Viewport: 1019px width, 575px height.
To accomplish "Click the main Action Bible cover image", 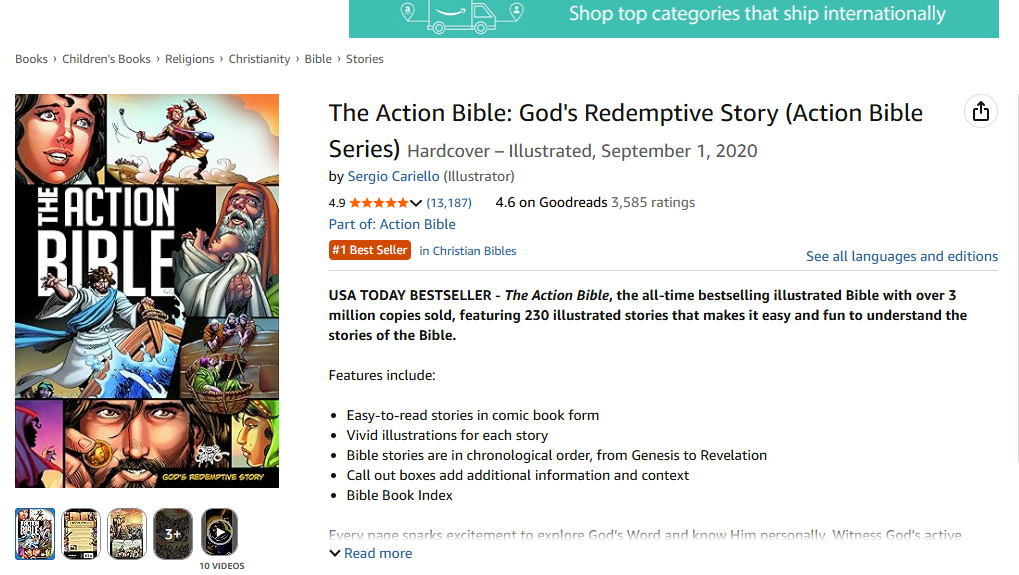I will click(x=147, y=291).
